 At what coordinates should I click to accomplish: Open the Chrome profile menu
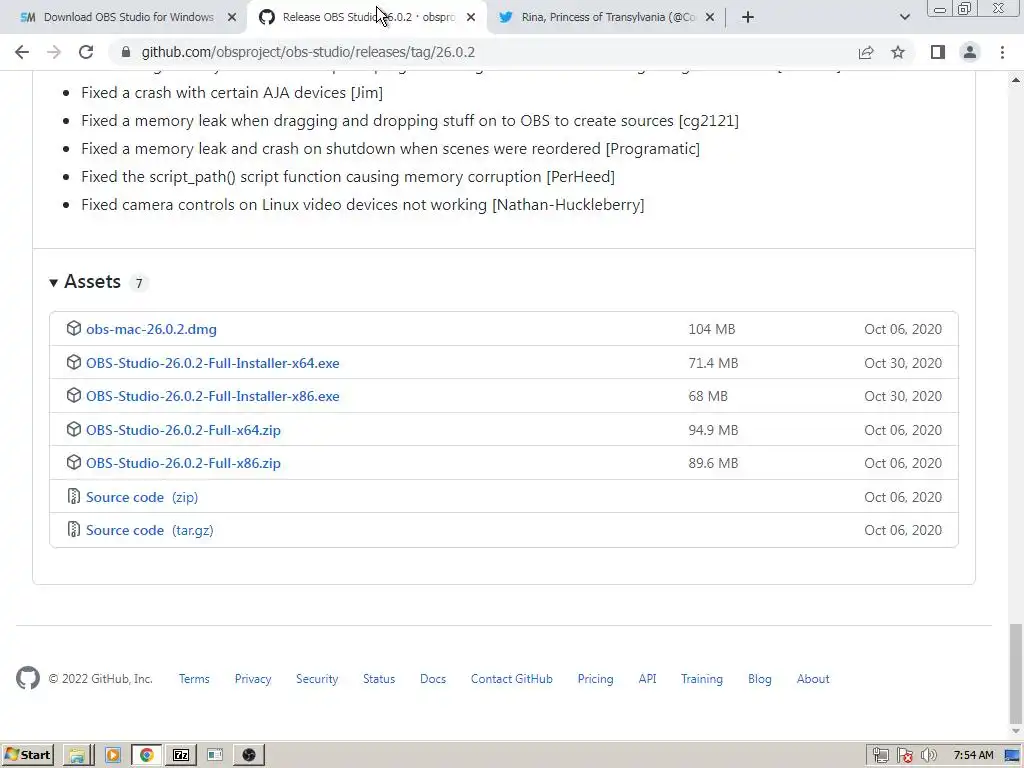click(x=970, y=52)
